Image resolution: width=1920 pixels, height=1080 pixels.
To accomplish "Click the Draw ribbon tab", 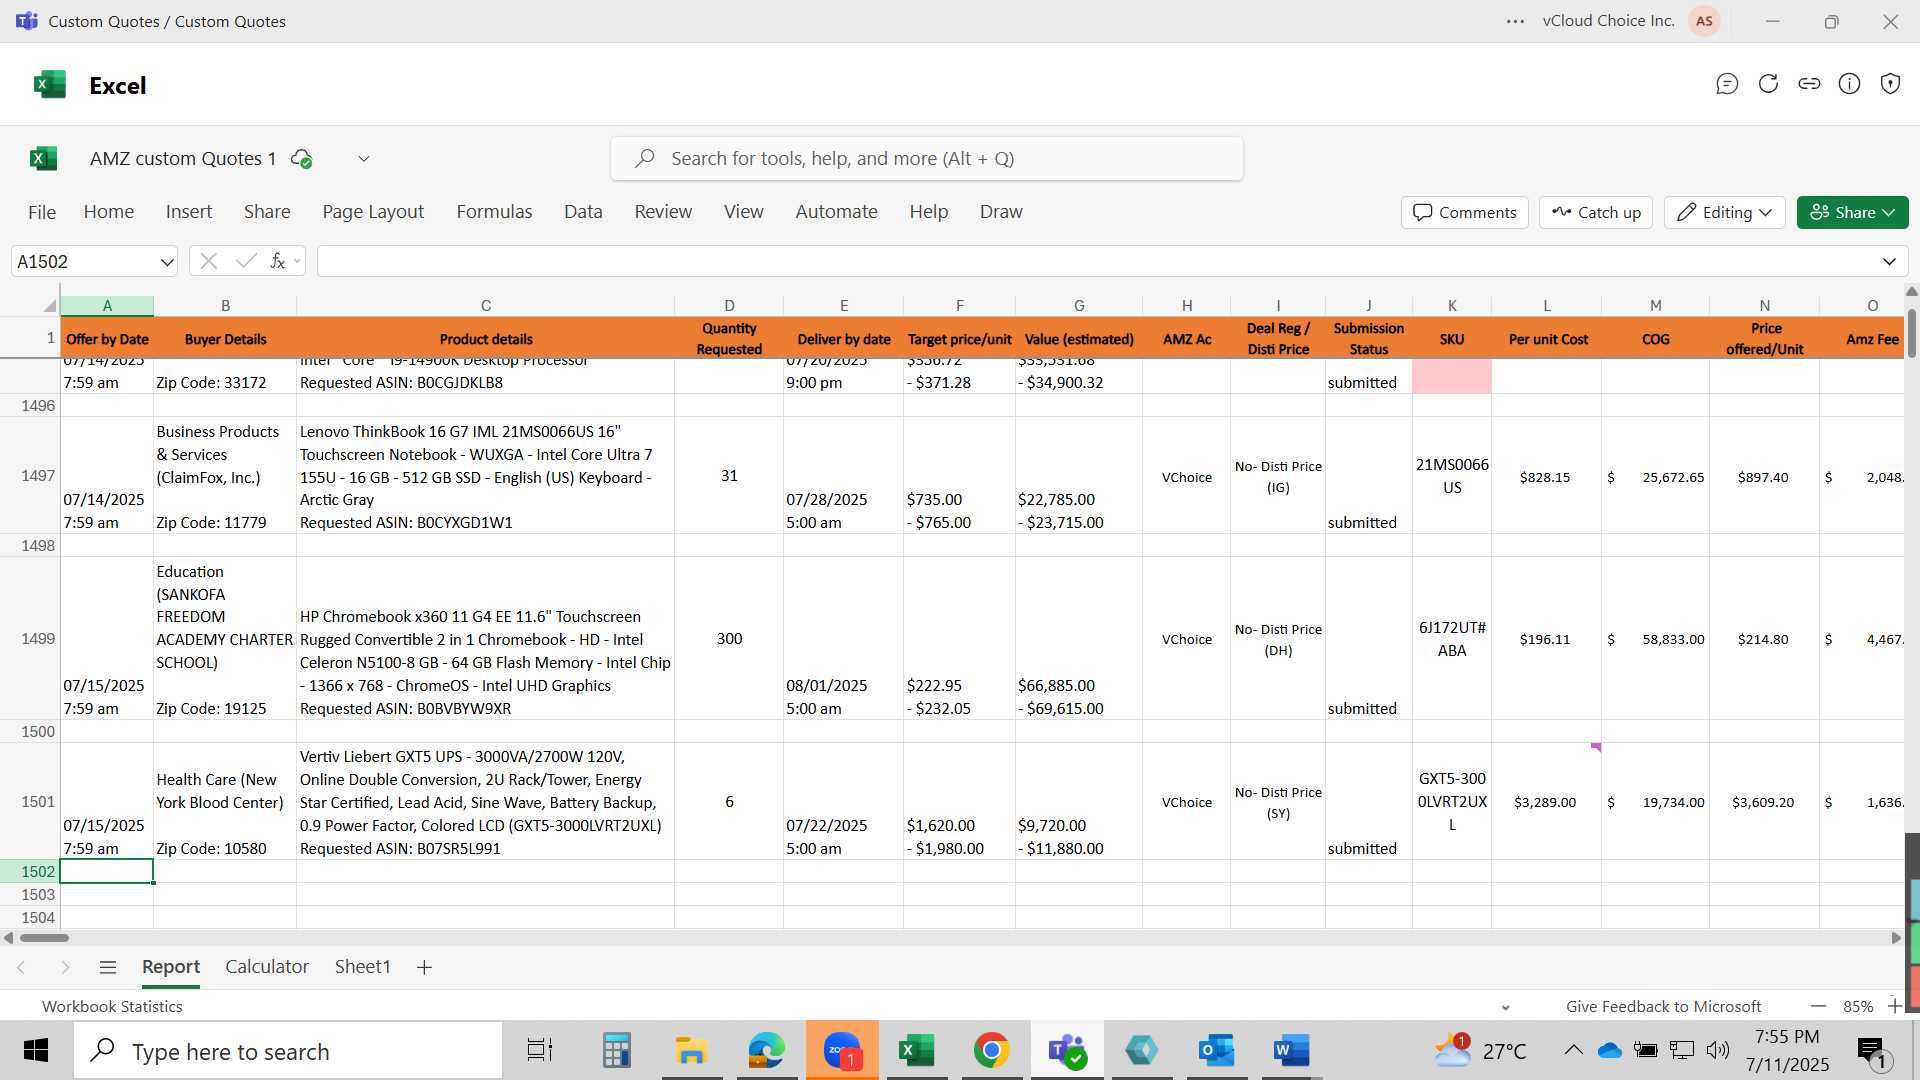I will pos(1001,211).
